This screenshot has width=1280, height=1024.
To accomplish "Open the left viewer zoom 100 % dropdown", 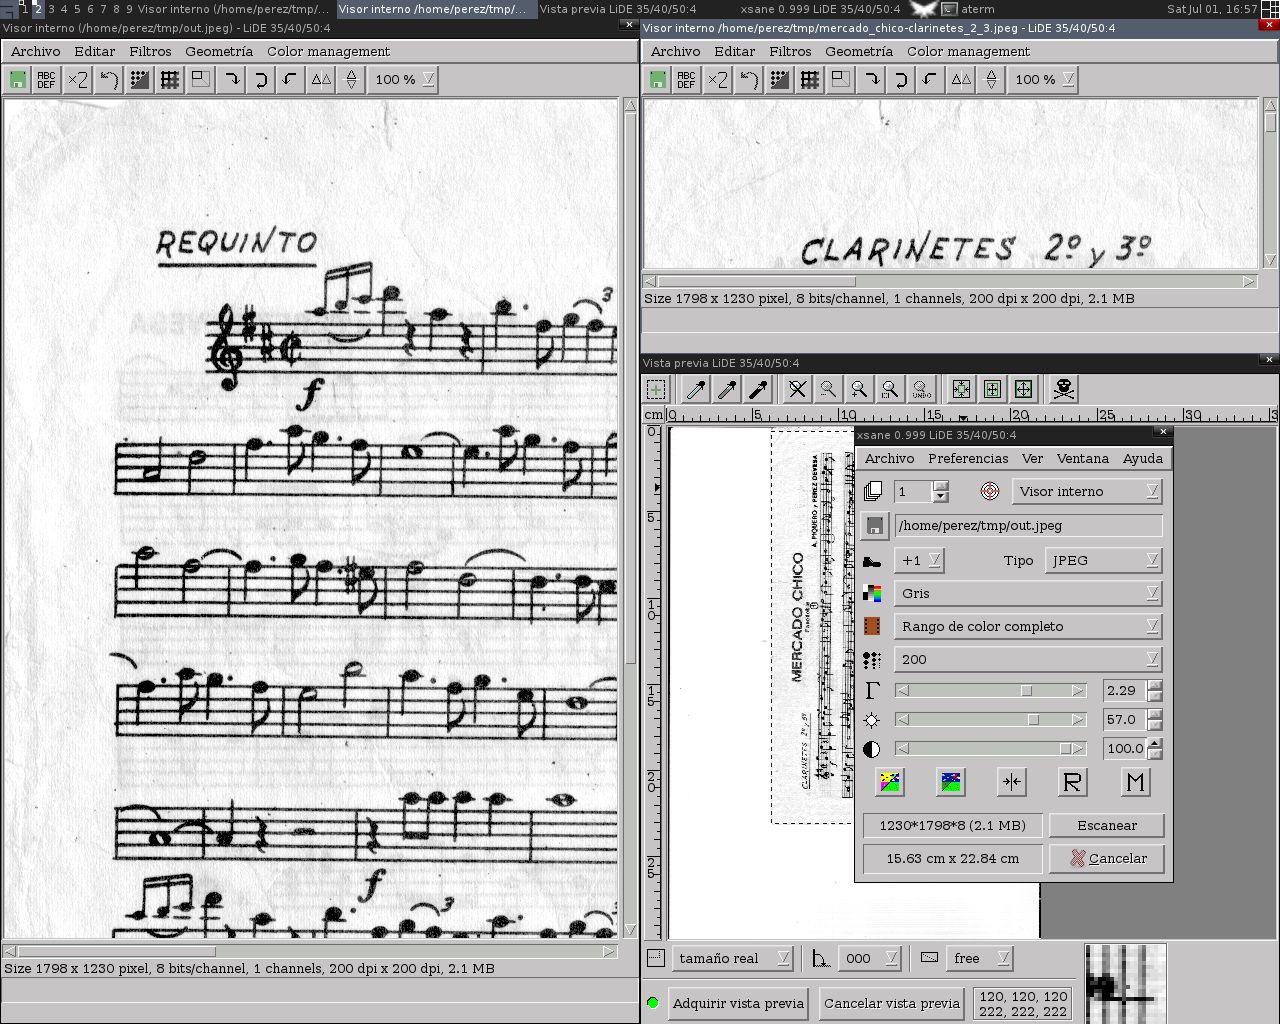I will pyautogui.click(x=404, y=80).
